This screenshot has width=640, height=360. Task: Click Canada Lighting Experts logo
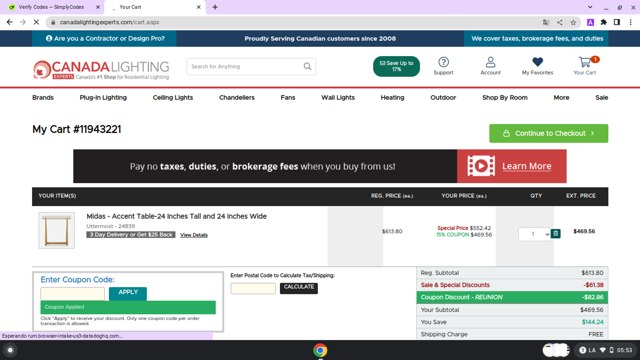101,69
